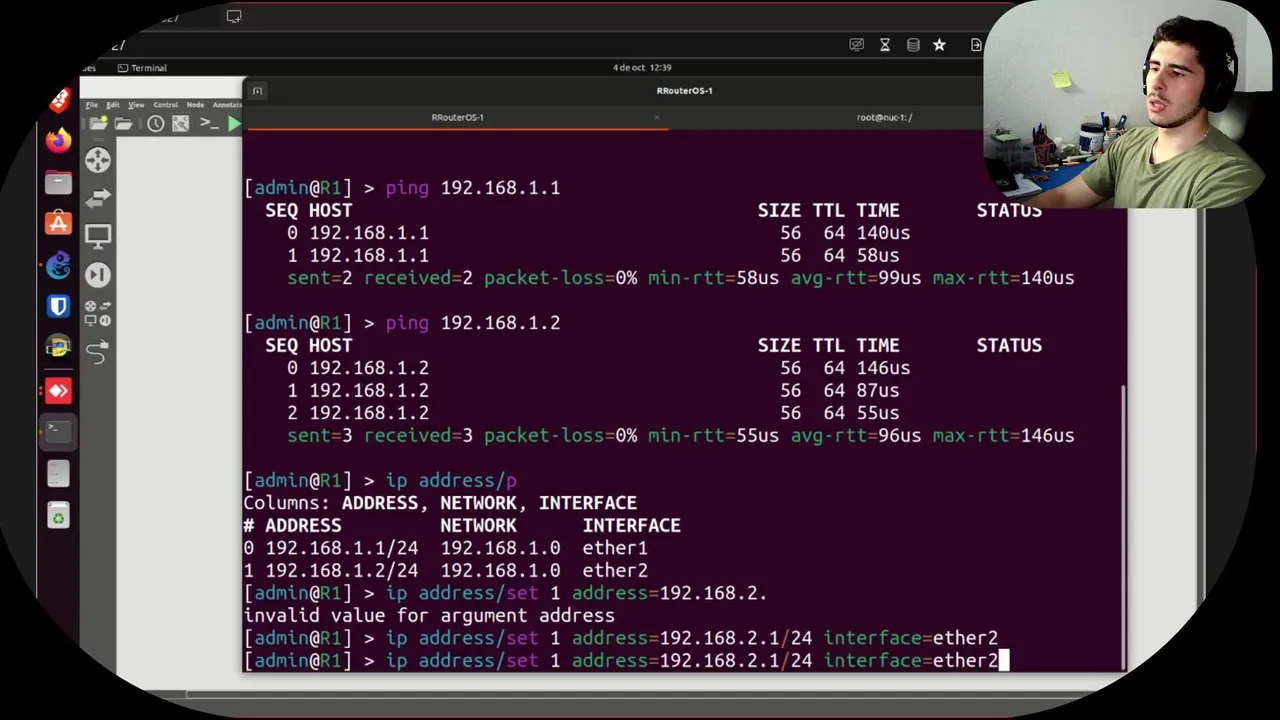Open GNS3 File menu
The image size is (1280, 720).
(x=92, y=105)
